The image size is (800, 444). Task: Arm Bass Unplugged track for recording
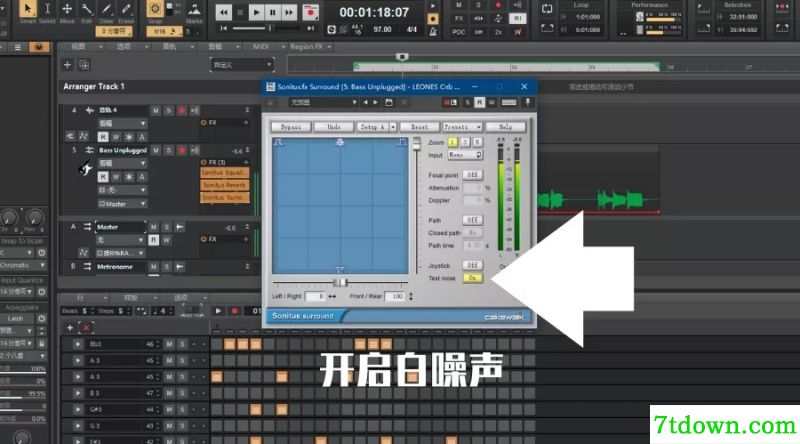(181, 150)
